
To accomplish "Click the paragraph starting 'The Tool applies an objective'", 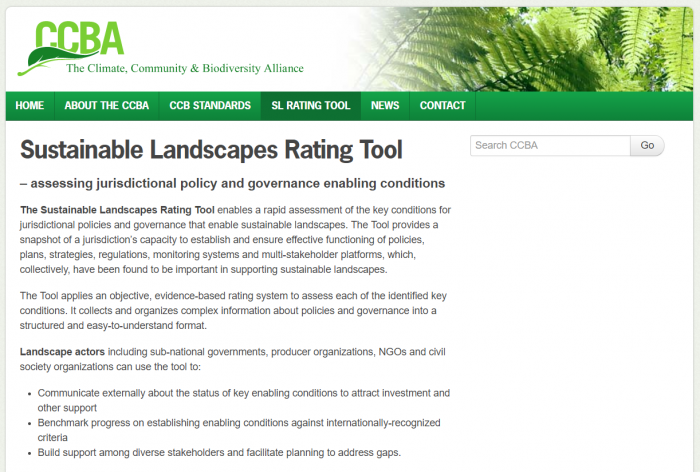I will 233,310.
